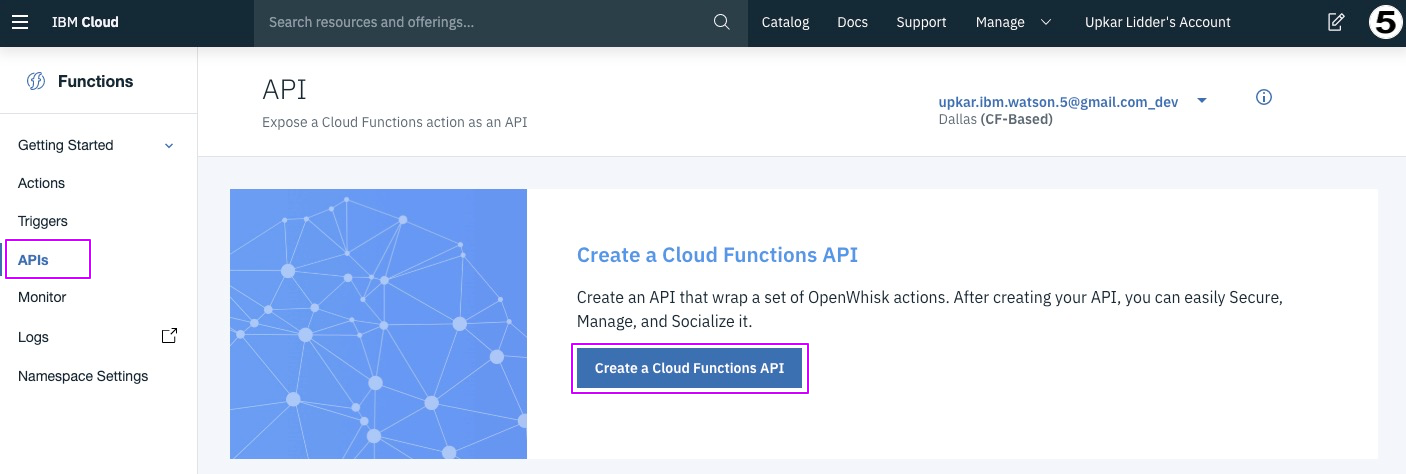Image resolution: width=1406 pixels, height=474 pixels.
Task: Open Namespace Settings
Action: pos(83,376)
